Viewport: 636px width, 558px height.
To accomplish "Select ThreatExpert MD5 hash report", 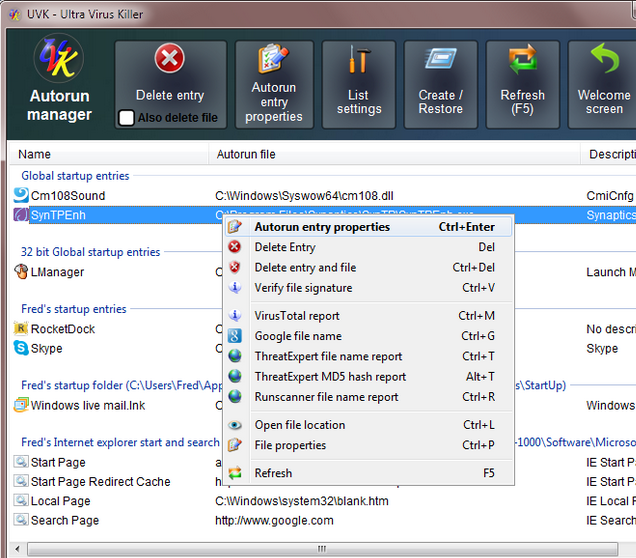I will [x=367, y=376].
